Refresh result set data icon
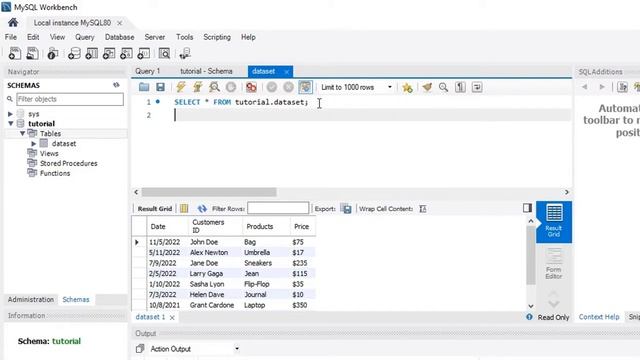The image size is (640, 360). 202,209
